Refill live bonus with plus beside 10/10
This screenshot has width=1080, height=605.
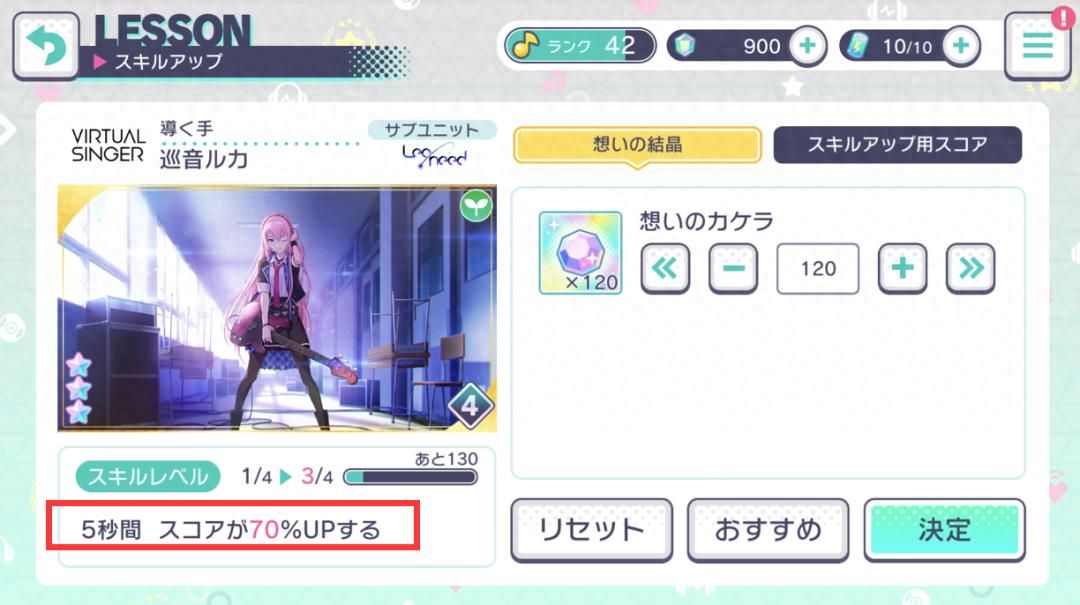click(x=961, y=46)
